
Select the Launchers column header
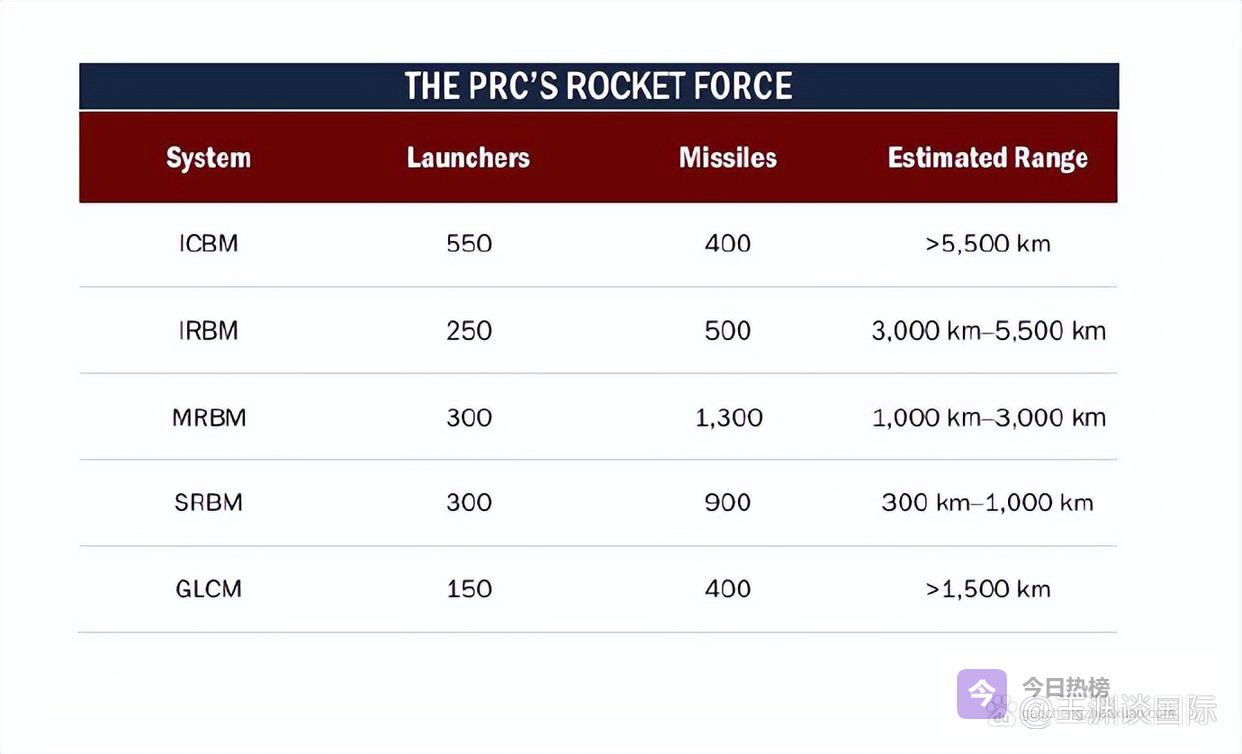click(468, 158)
